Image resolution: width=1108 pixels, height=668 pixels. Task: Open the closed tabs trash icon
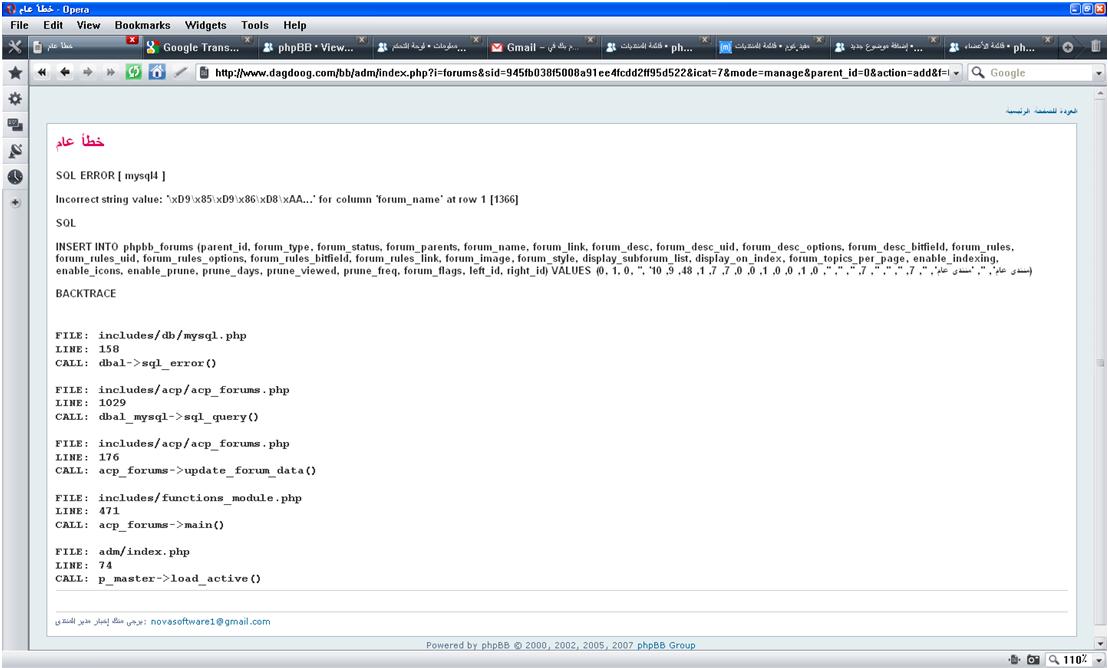pyautogui.click(x=1095, y=47)
